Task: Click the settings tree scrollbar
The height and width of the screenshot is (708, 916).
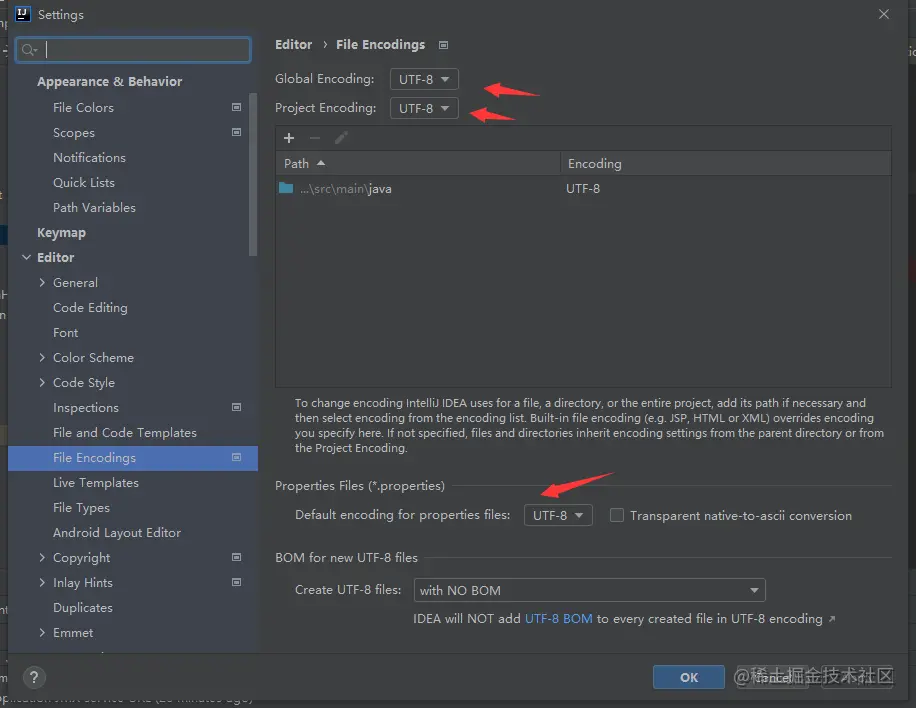Action: pyautogui.click(x=253, y=174)
